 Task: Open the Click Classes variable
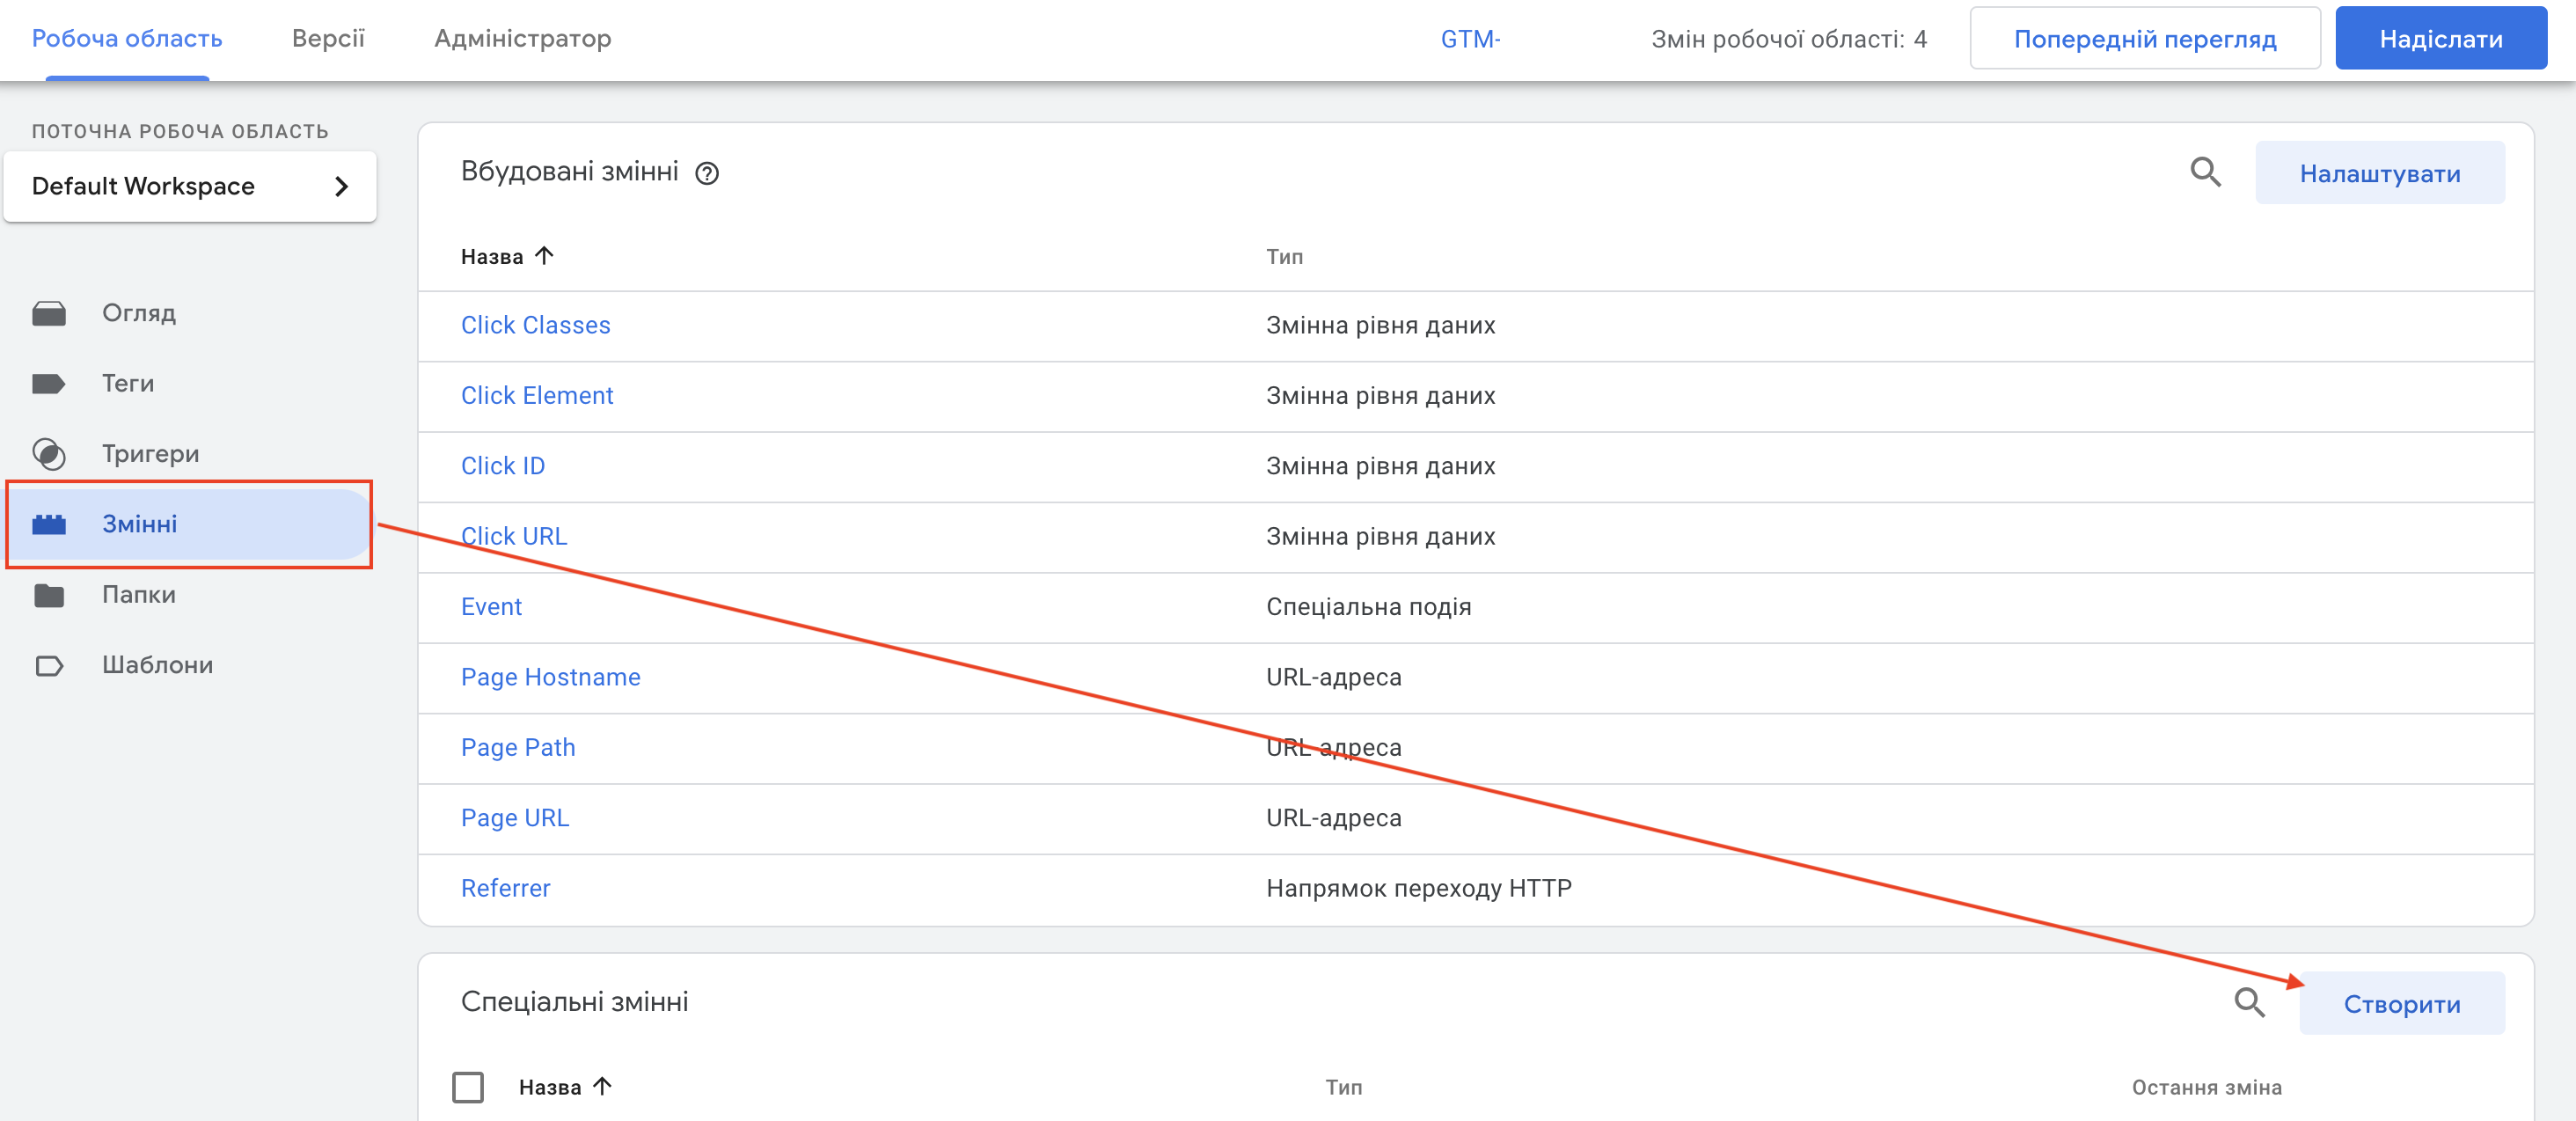[538, 324]
